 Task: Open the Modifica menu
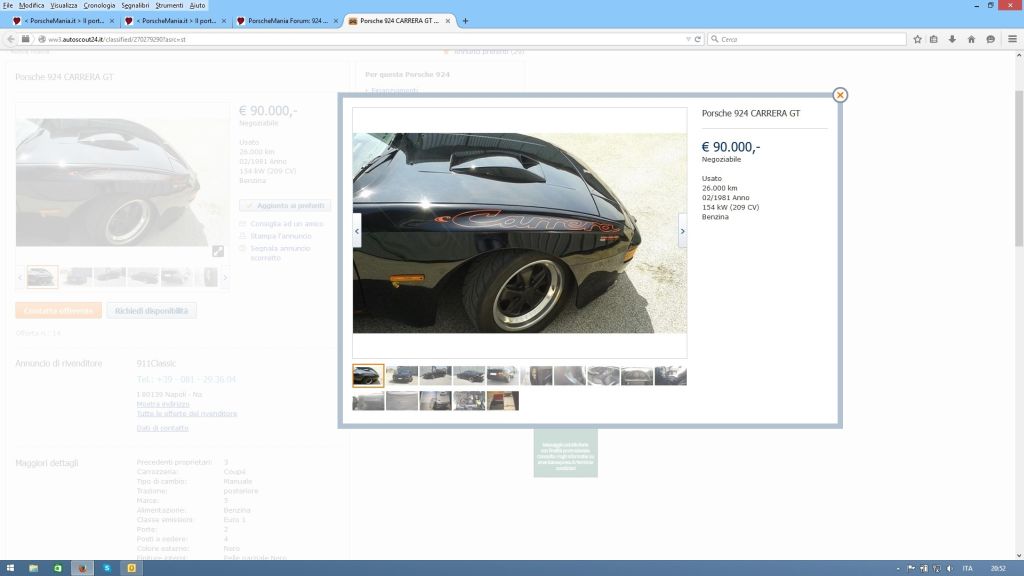click(31, 5)
